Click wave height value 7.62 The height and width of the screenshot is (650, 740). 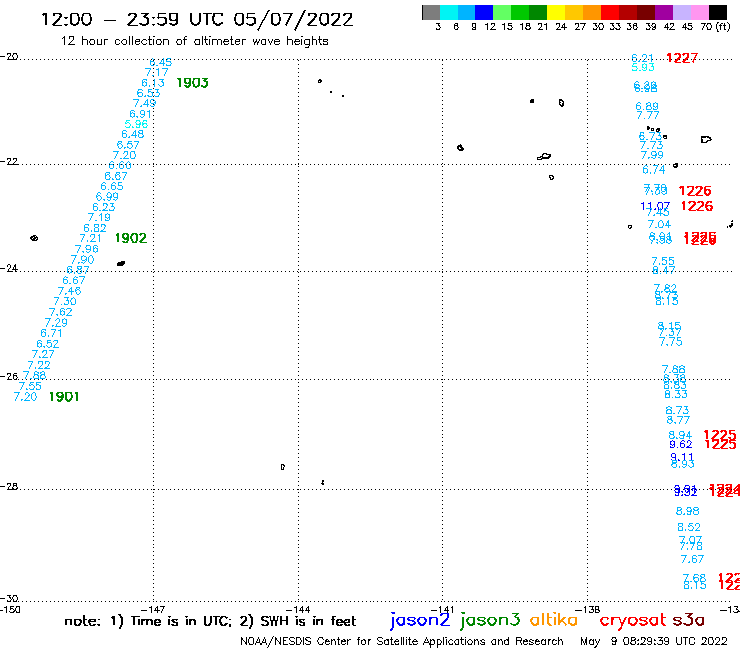click(61, 312)
